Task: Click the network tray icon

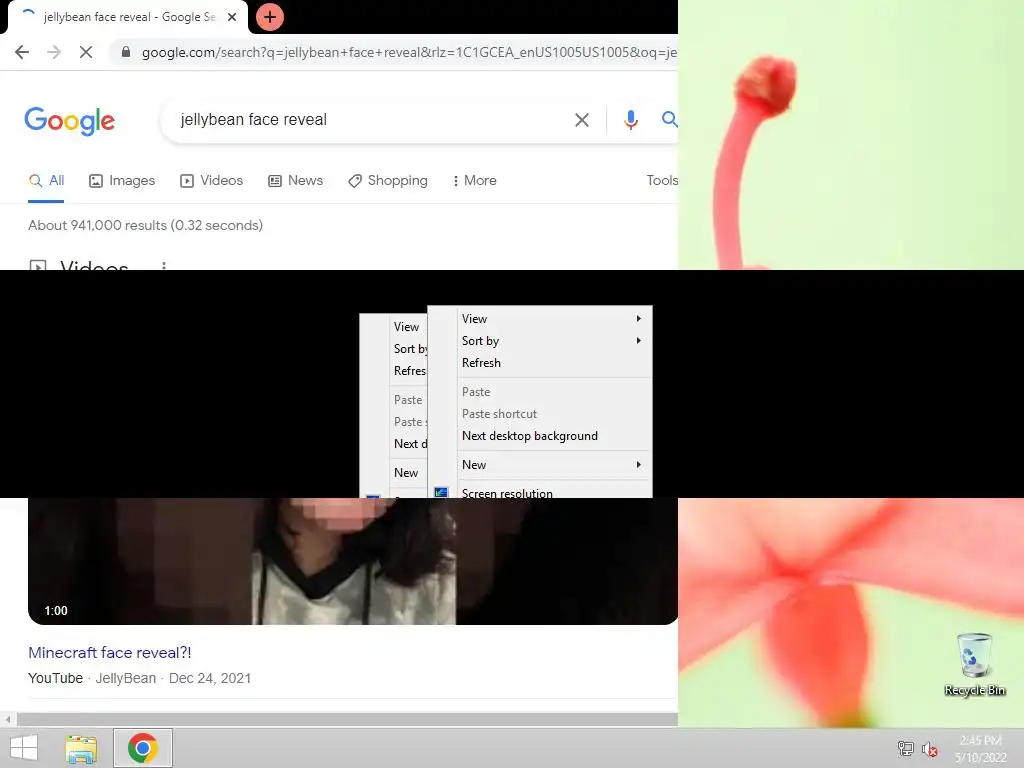Action: (x=906, y=748)
